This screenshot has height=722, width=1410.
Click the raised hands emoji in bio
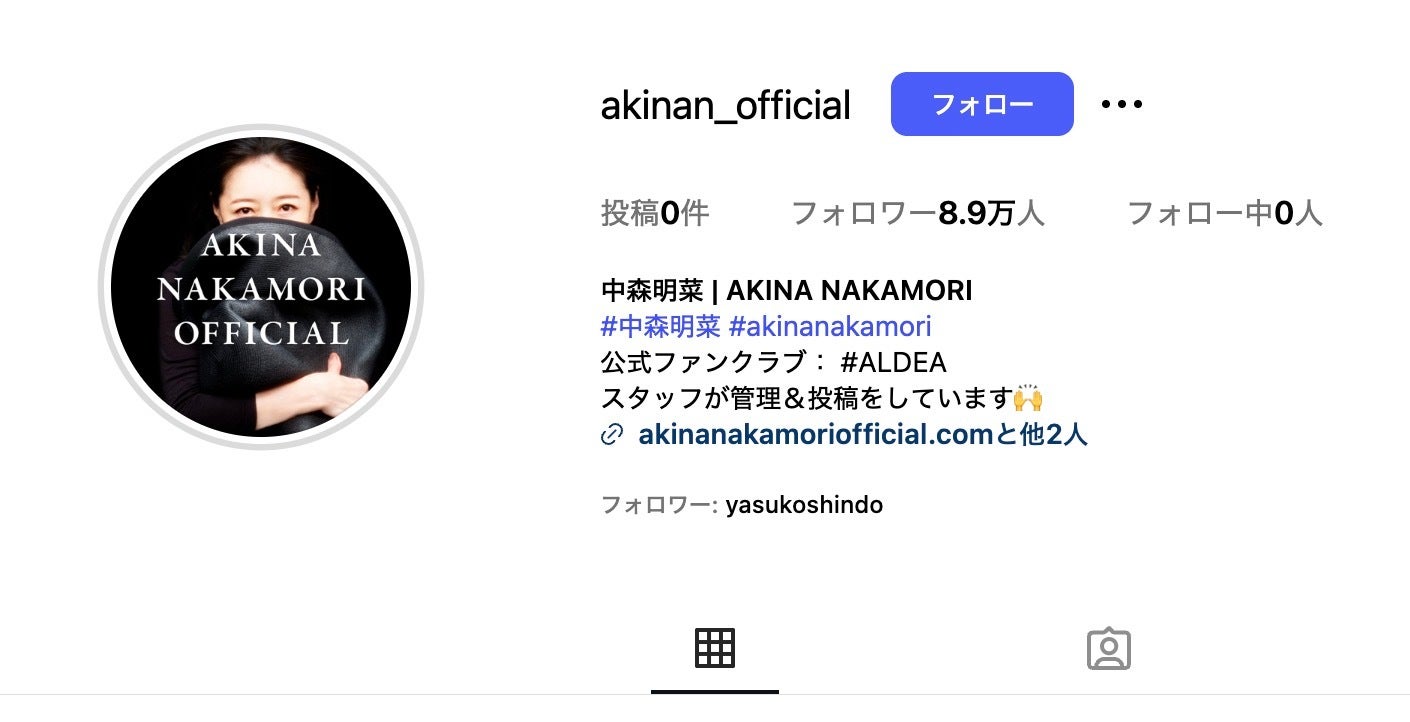(x=1028, y=398)
